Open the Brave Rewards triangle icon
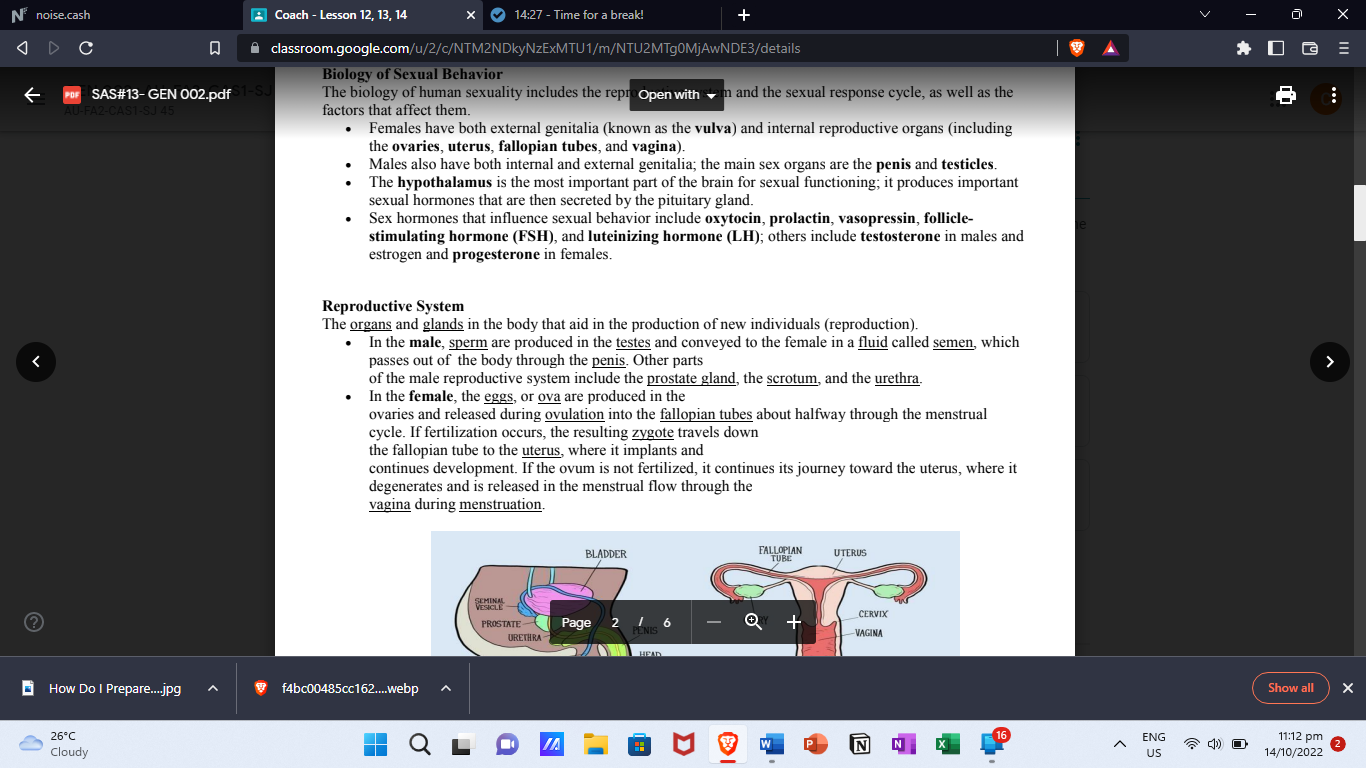 pos(1109,48)
